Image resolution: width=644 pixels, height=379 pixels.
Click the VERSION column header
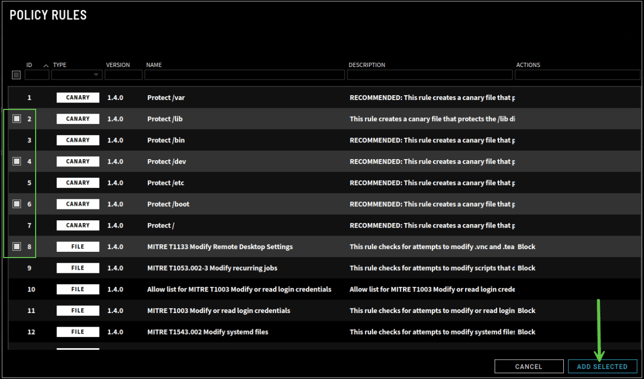coord(118,65)
